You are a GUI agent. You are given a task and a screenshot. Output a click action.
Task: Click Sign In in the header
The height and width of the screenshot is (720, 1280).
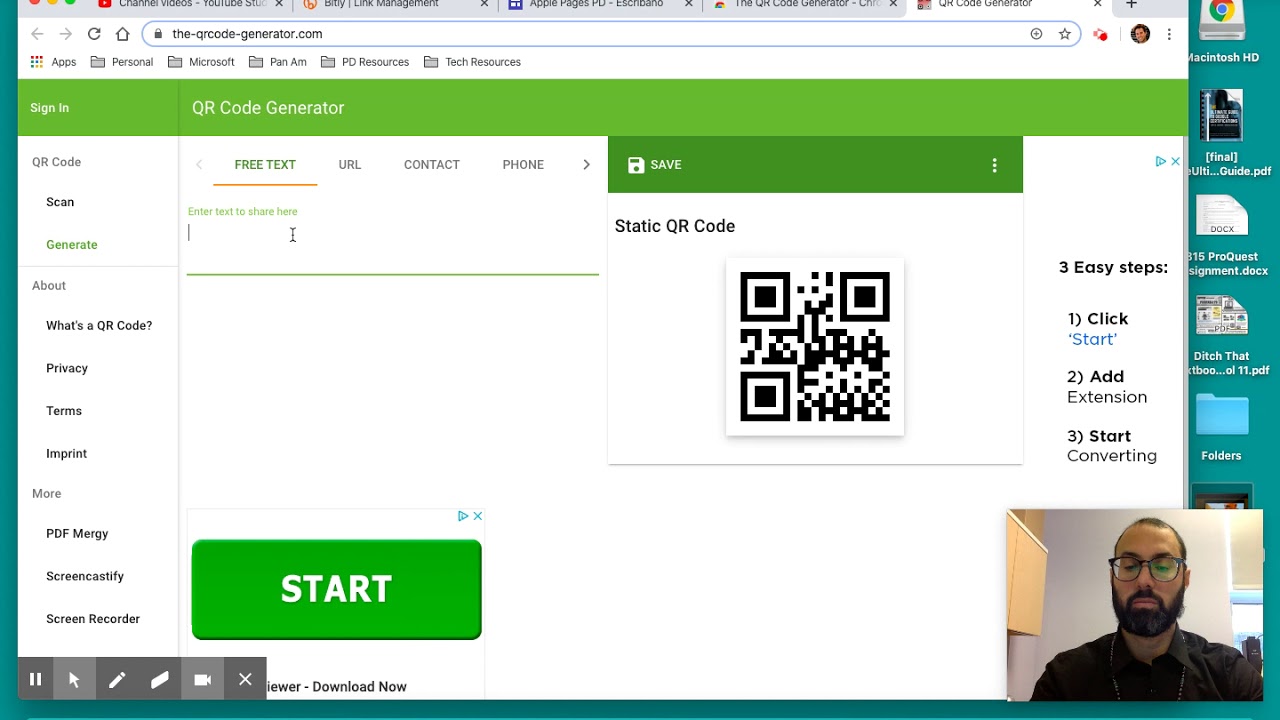click(x=49, y=108)
